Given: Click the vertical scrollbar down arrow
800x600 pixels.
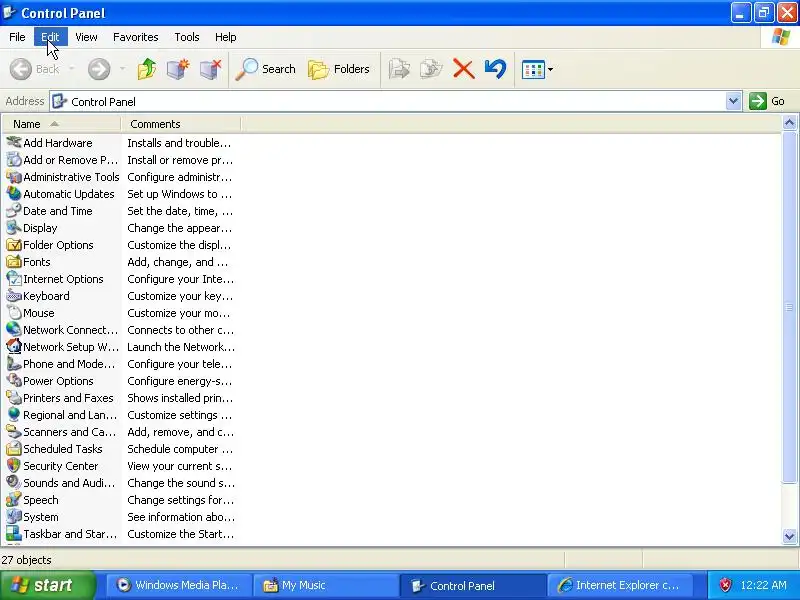Looking at the screenshot, I should [789, 536].
